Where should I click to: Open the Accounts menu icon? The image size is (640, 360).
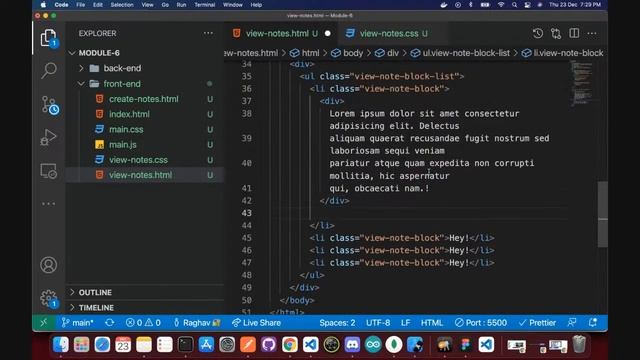tap(49, 265)
